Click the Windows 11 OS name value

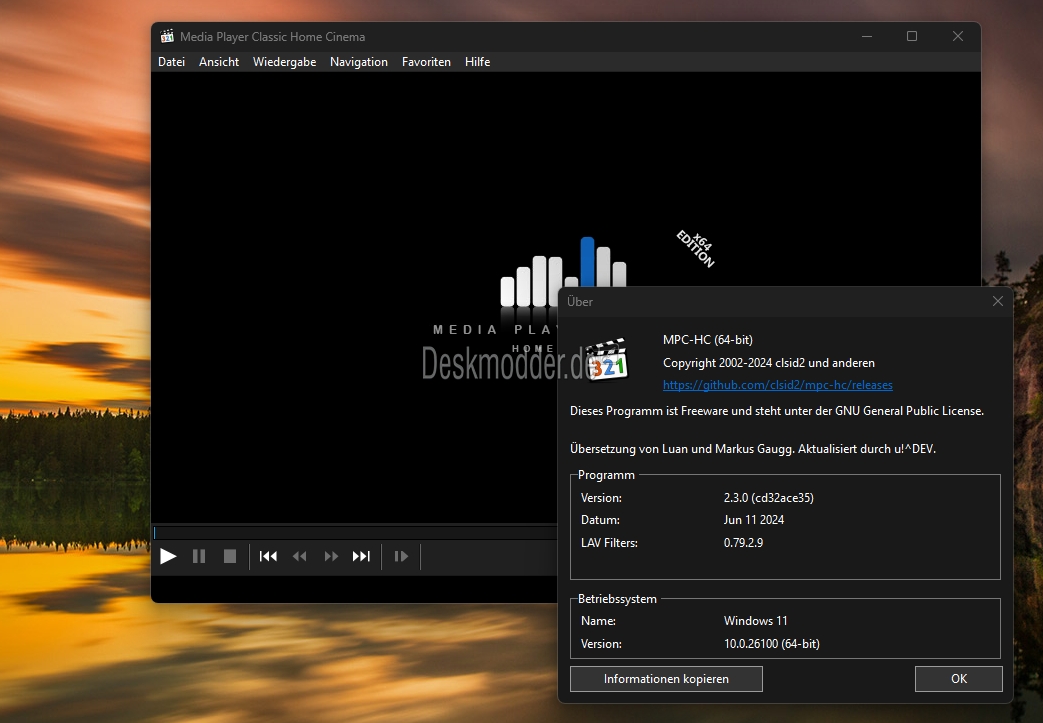point(755,621)
